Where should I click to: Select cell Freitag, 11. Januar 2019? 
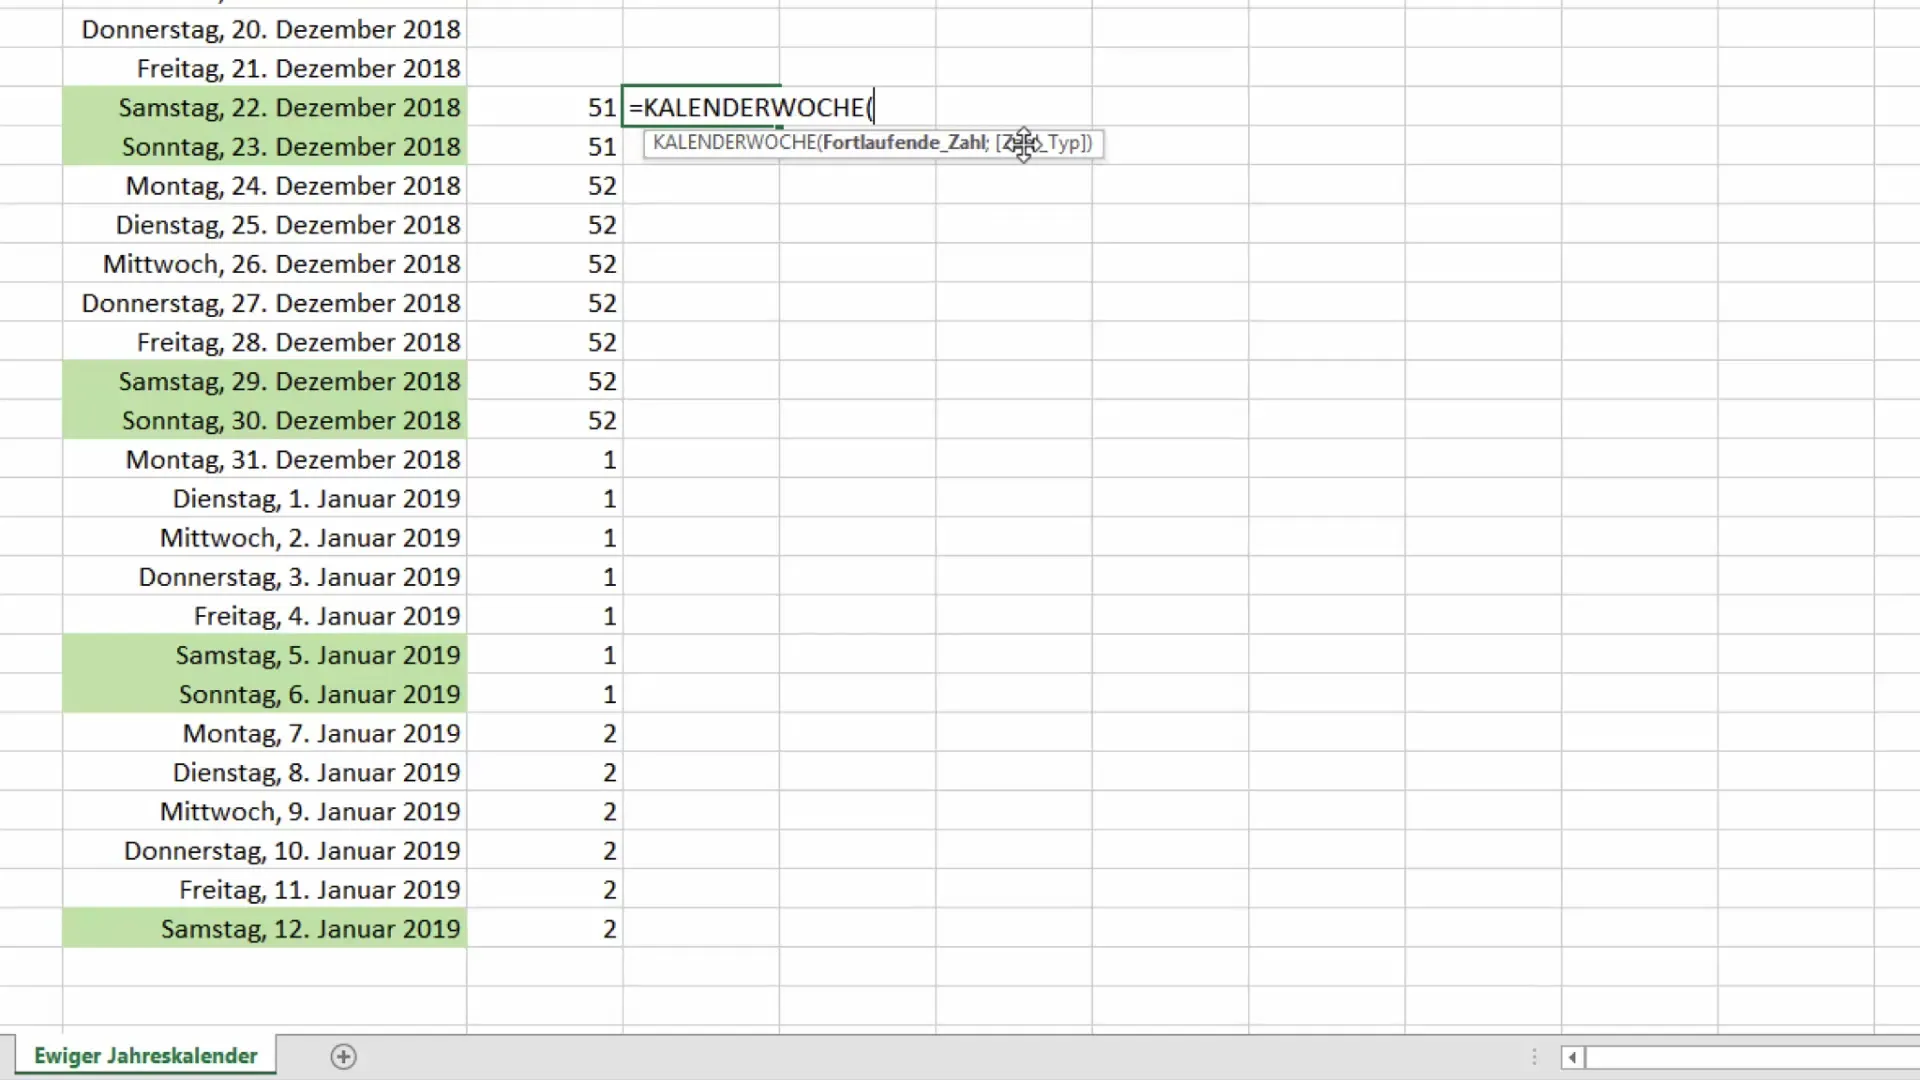[265, 889]
